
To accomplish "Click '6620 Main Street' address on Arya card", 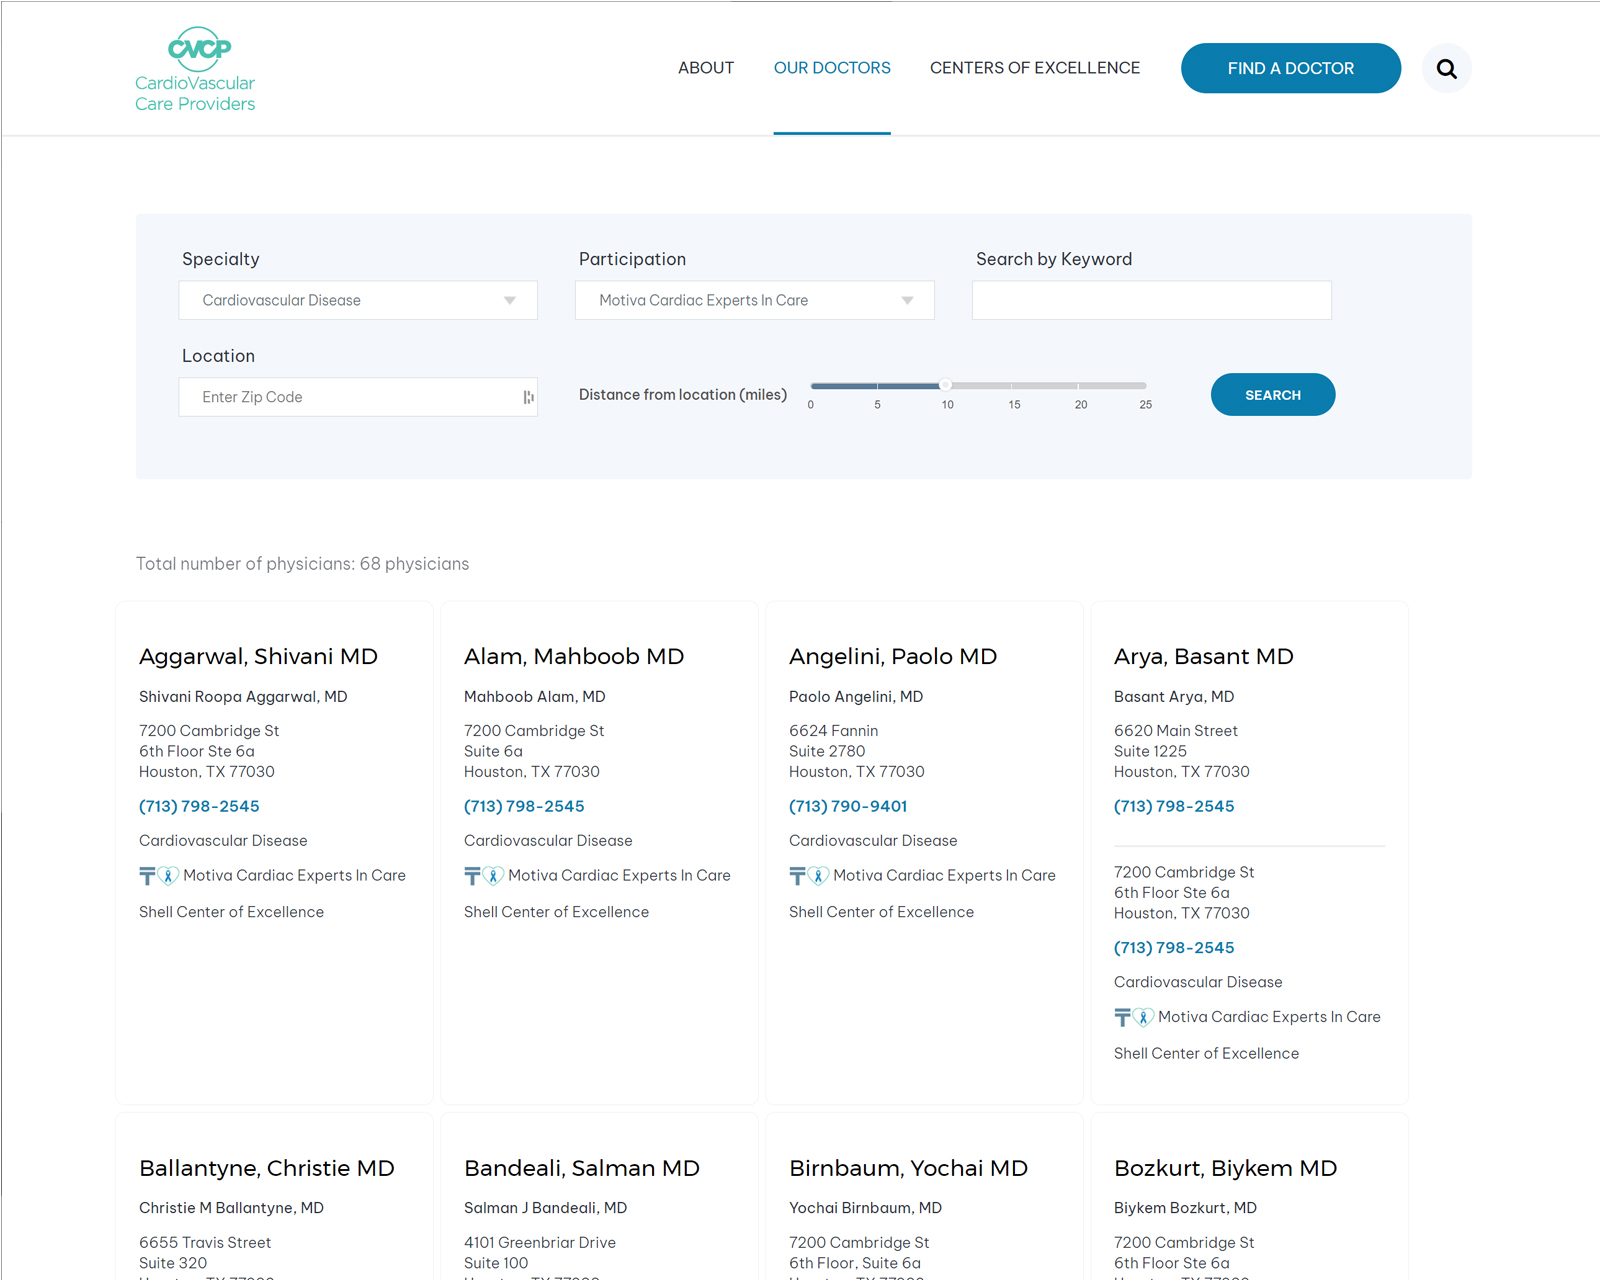I will (1176, 731).
